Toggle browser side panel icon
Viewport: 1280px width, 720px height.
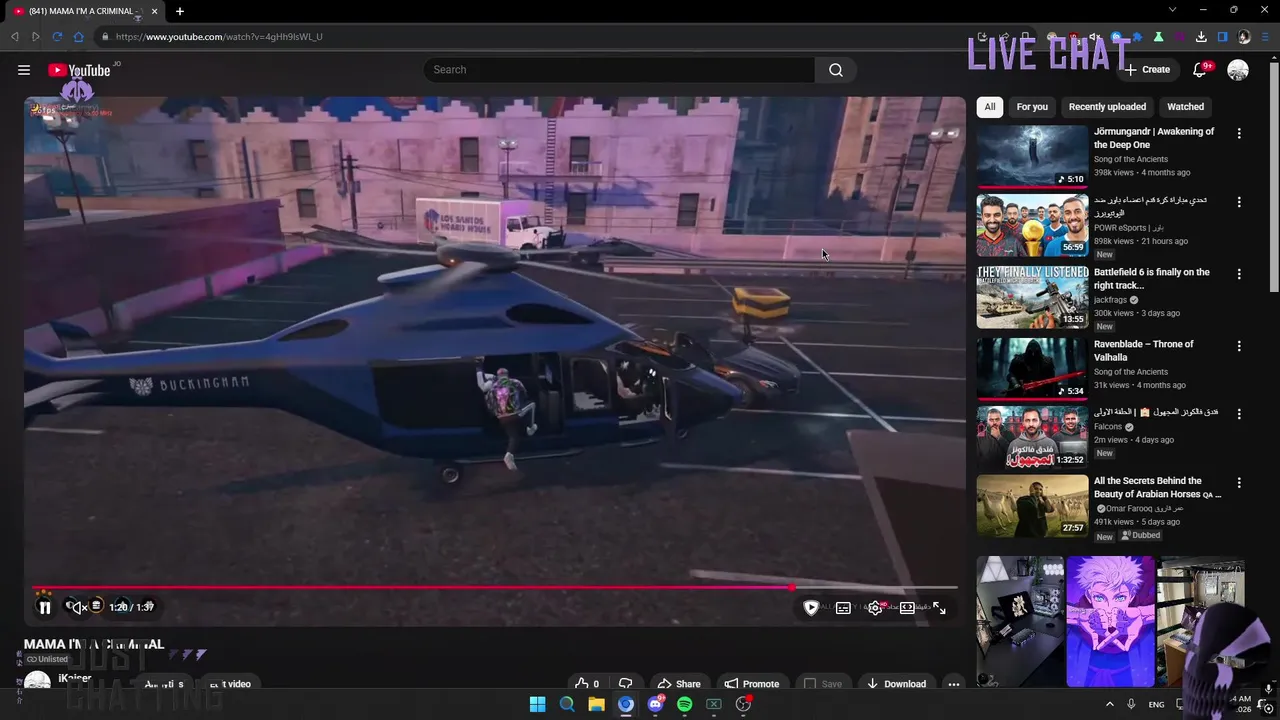pos(1222,37)
